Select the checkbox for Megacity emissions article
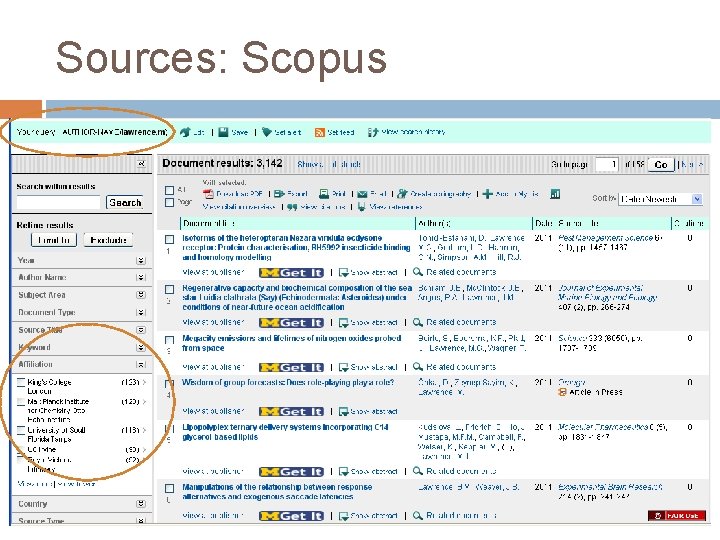 (169, 340)
